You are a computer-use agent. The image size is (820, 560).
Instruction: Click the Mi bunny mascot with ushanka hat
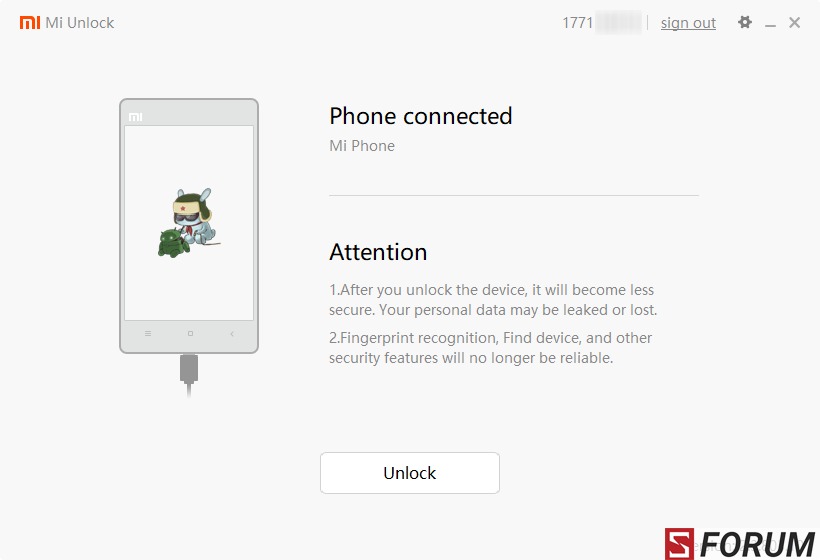click(x=195, y=216)
